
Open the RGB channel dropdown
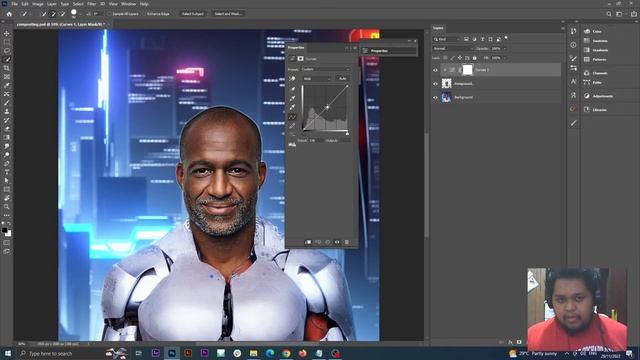click(x=317, y=78)
